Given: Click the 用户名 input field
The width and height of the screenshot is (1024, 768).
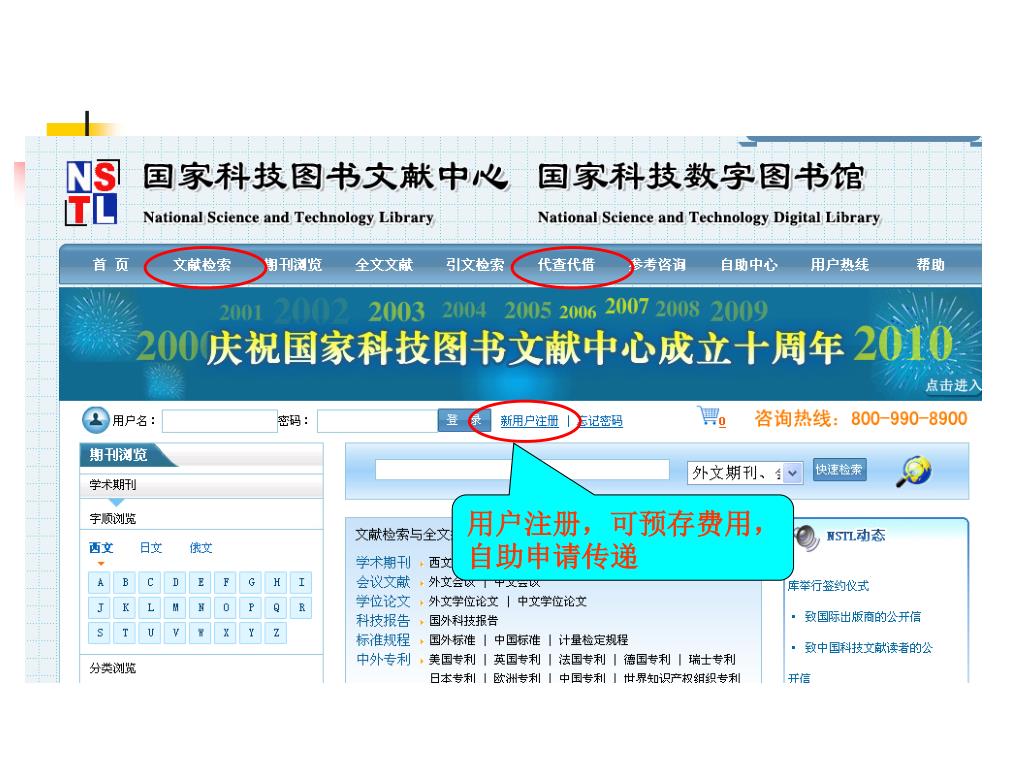Looking at the screenshot, I should [x=219, y=421].
